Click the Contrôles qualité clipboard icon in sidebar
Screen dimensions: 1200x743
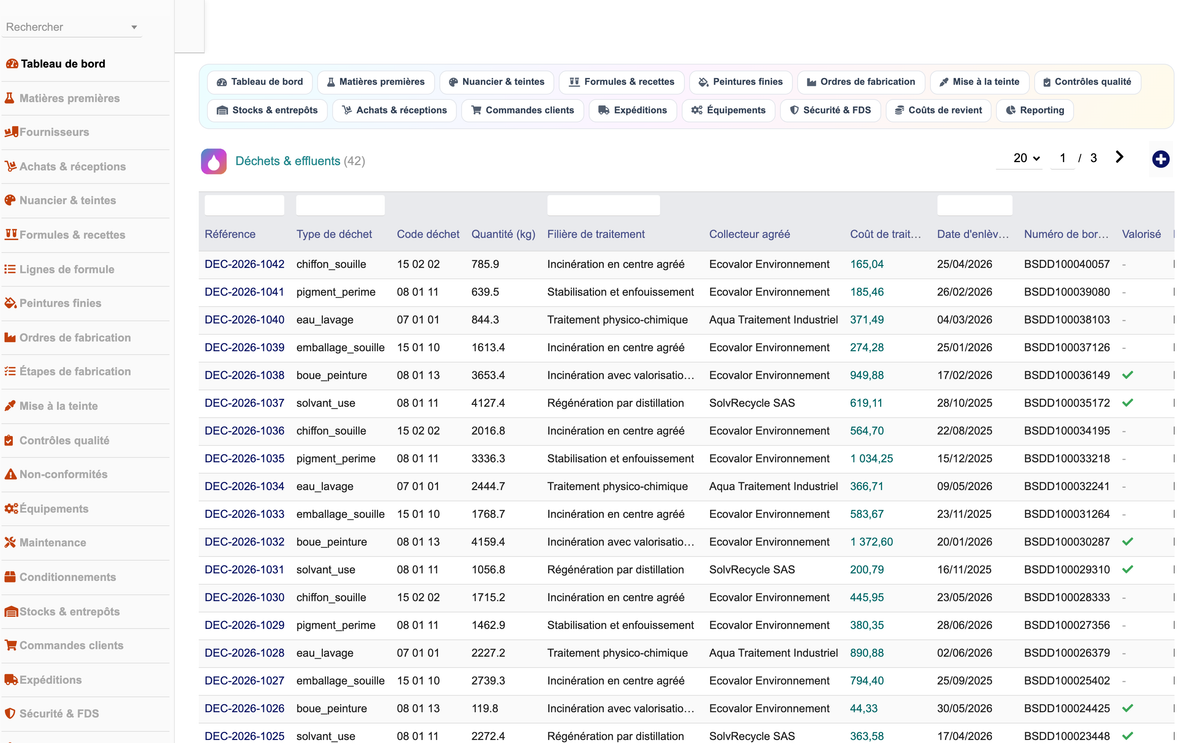coord(9,440)
